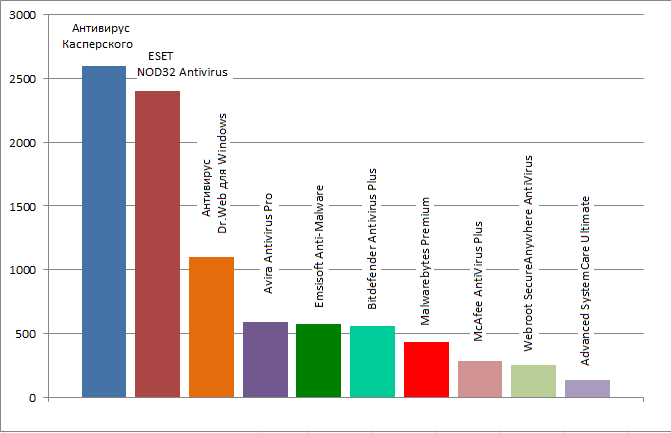Click the 'Avira Antivirus Pro' vertical label

268,243
